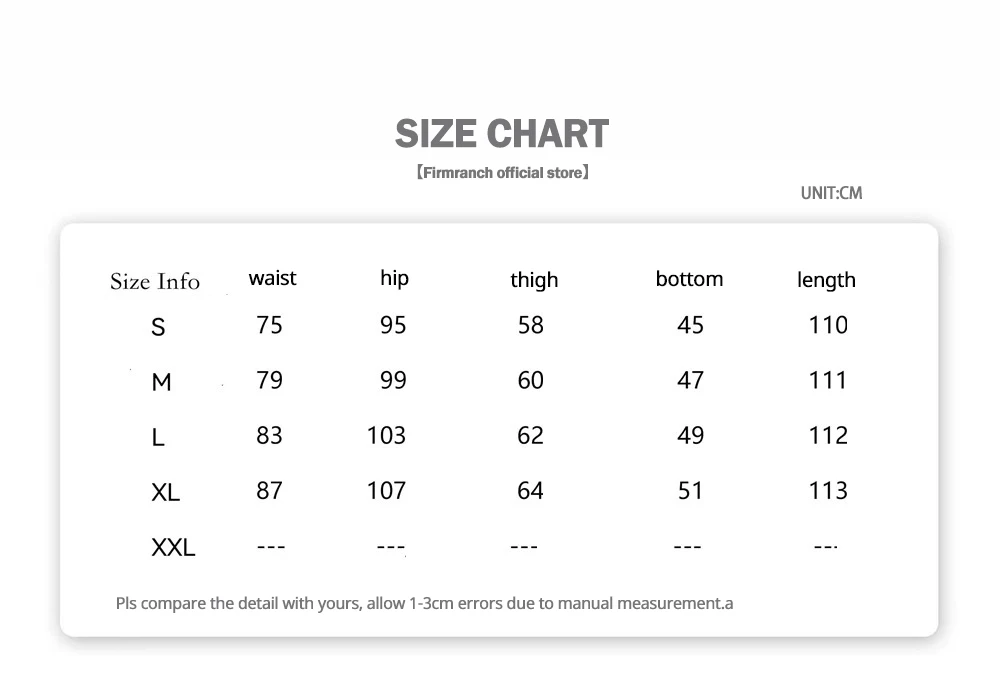Click the manual measurement disclaimer text
Image resolution: width=1000 pixels, height=700 pixels.
click(424, 603)
